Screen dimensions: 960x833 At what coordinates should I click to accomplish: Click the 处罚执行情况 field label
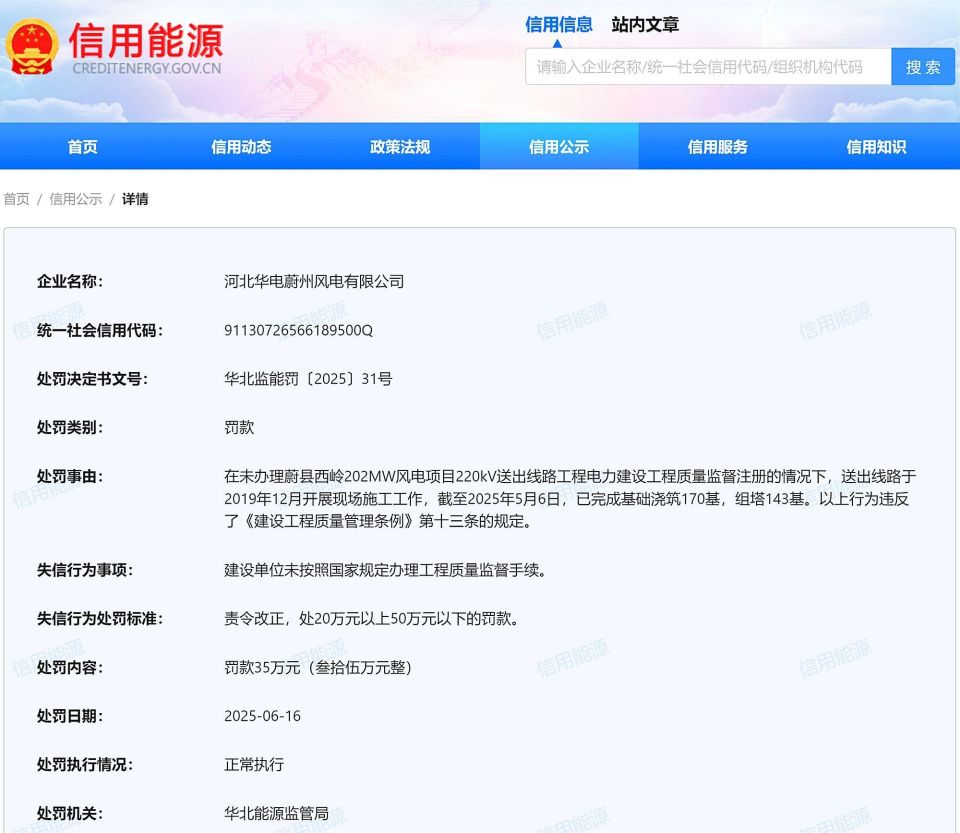click(85, 764)
